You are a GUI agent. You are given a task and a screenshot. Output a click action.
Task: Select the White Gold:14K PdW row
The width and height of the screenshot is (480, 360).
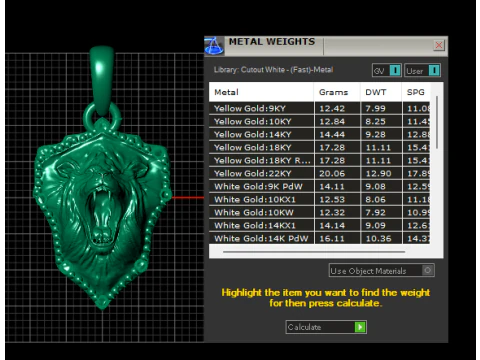[x=319, y=238]
